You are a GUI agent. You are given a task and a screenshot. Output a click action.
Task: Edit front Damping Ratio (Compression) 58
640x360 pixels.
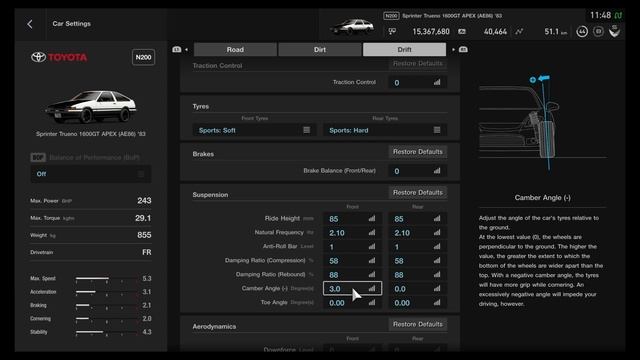(x=352, y=260)
